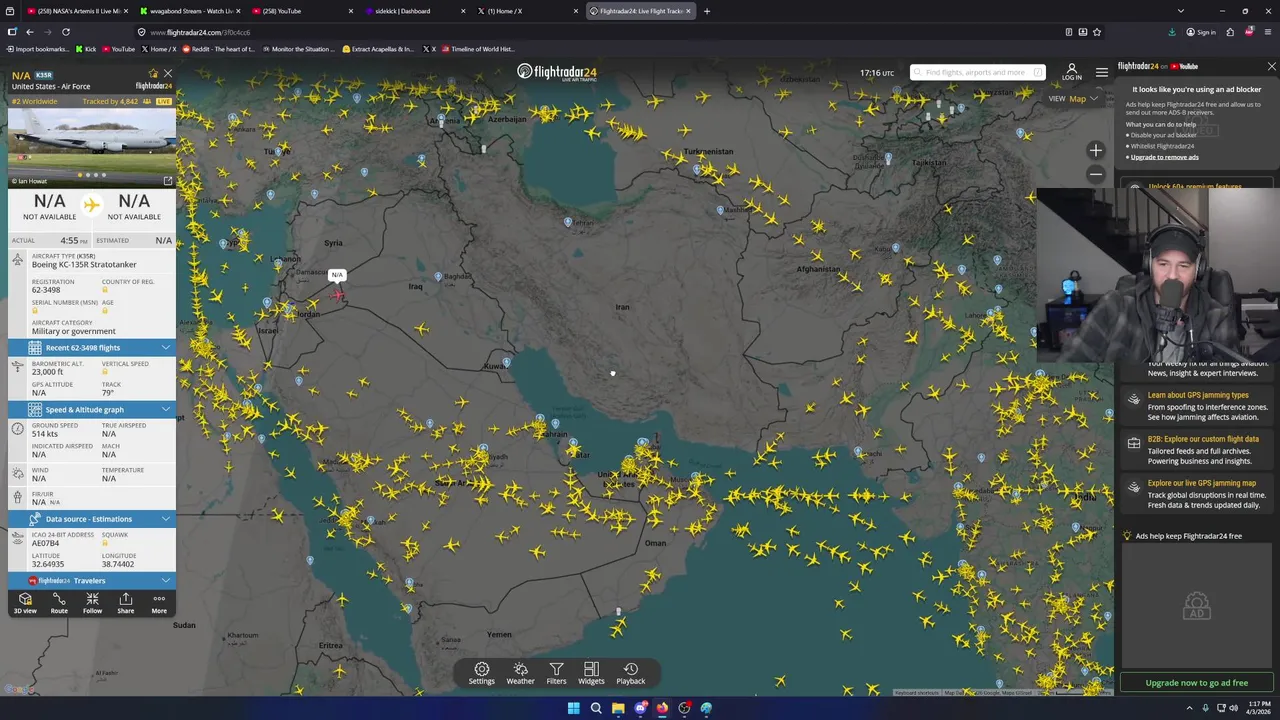Click the LOG IN user icon
1280x720 pixels.
[x=1072, y=72]
